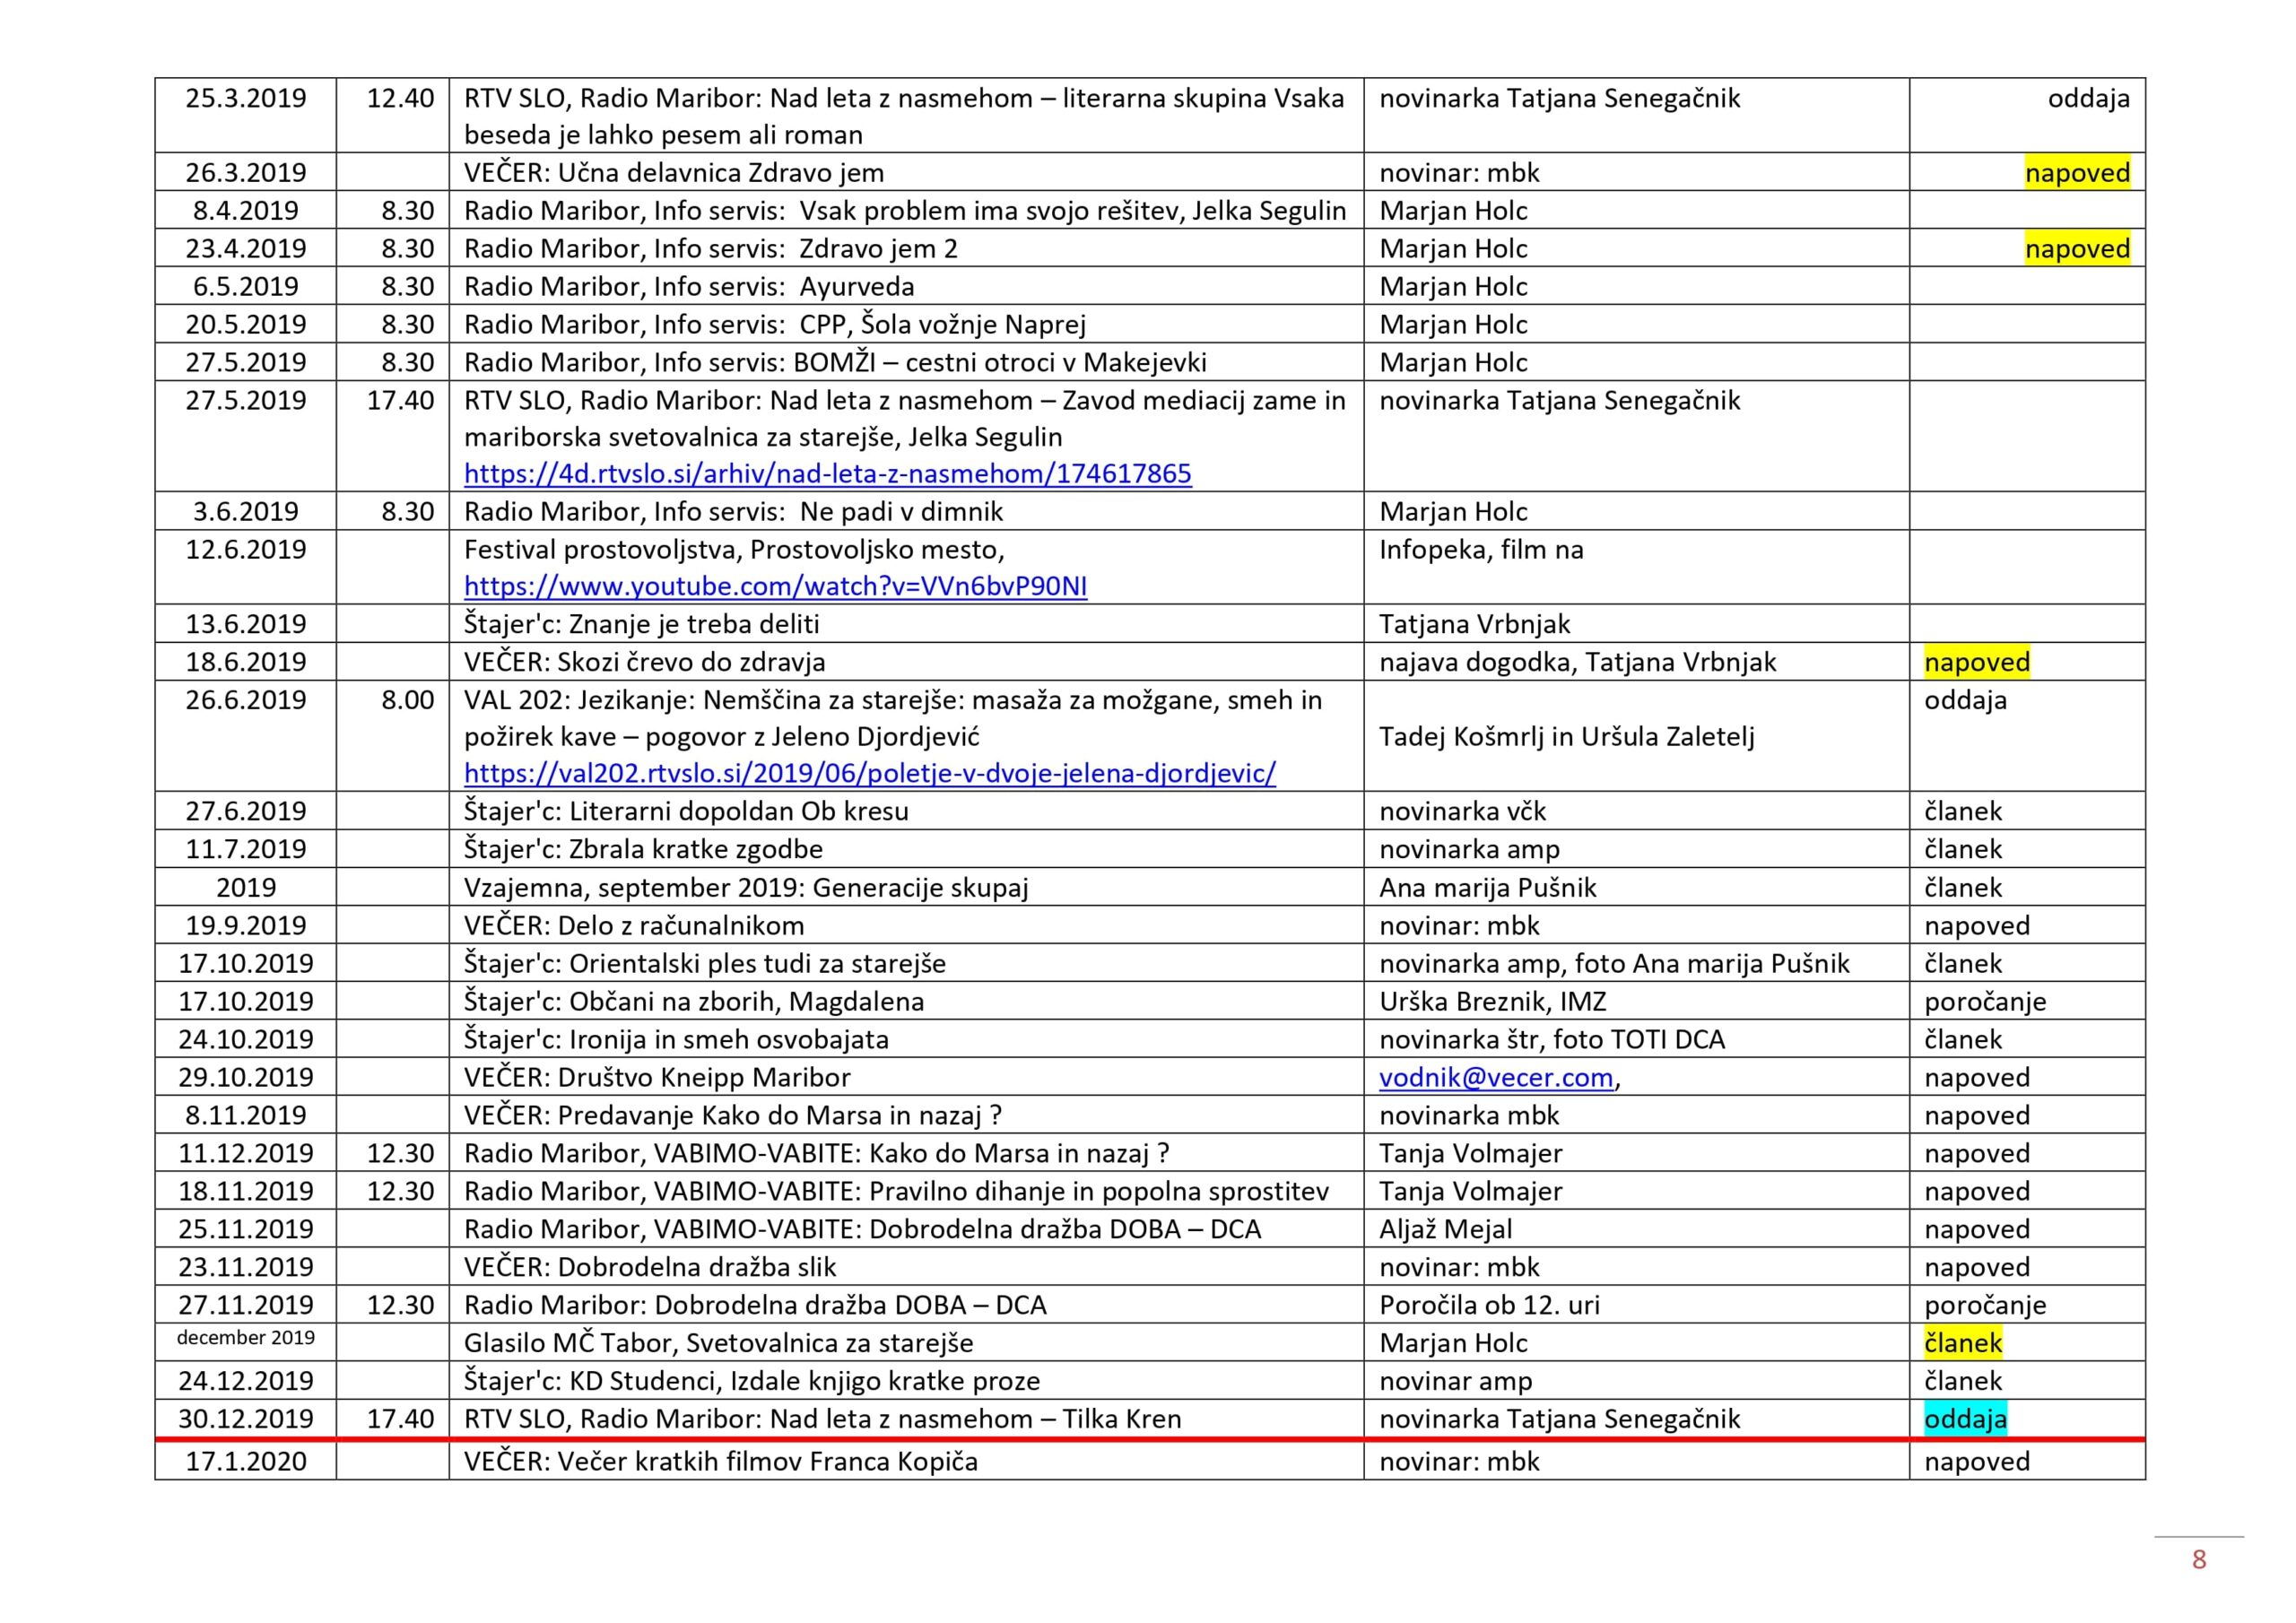Viewport: 2296px width, 1623px height.
Task: Click the vodnik@vecer.com email link
Action: pos(1495,1077)
